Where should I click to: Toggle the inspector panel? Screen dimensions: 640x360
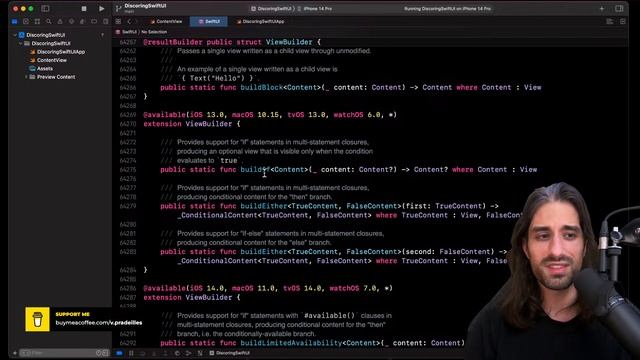[x=619, y=9]
